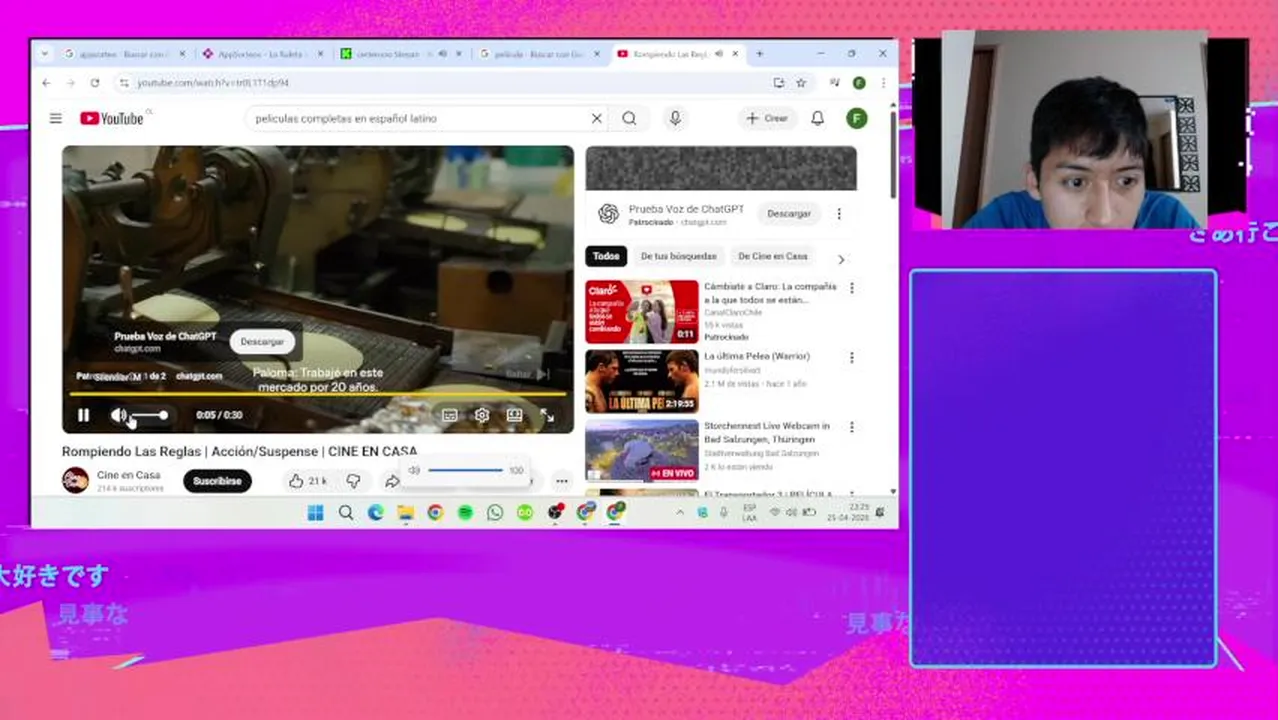Image resolution: width=1278 pixels, height=720 pixels.
Task: Open the YouTube hamburger guide menu
Action: tap(56, 118)
